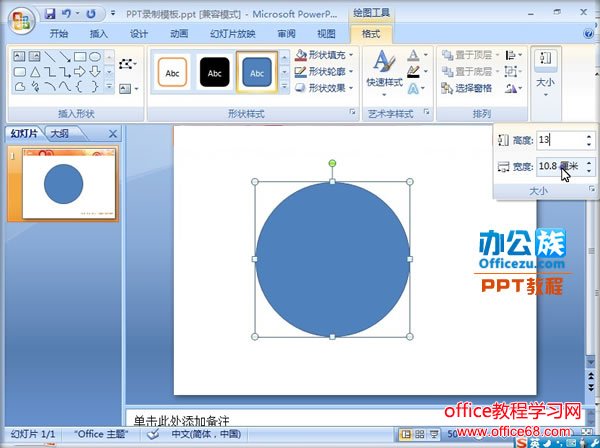This screenshot has height=448, width=600.
Task: Select the triangle shape
Action: click(35, 72)
